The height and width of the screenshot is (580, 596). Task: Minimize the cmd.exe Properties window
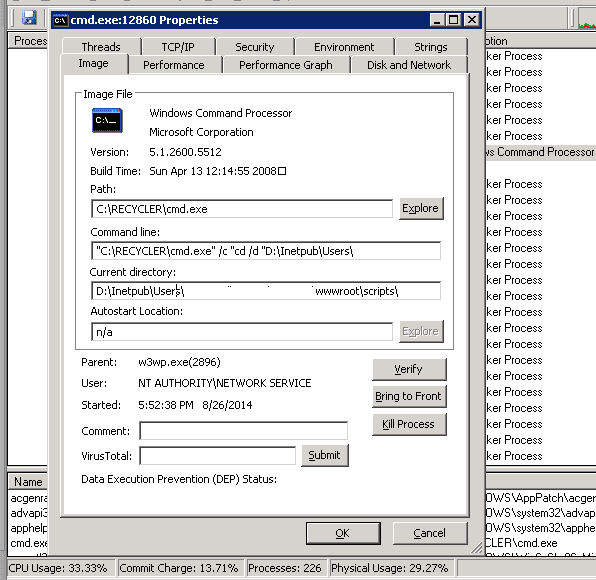[x=437, y=19]
